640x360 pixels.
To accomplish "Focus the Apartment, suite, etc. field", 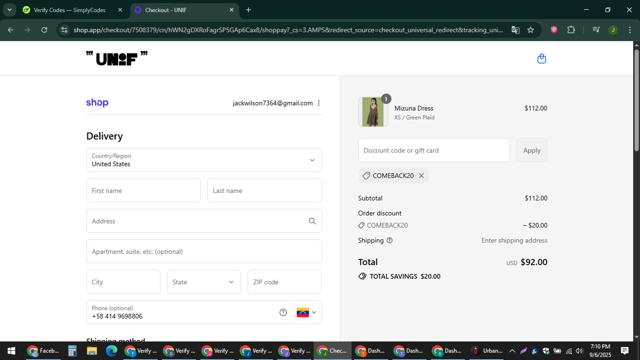I will click(x=204, y=251).
